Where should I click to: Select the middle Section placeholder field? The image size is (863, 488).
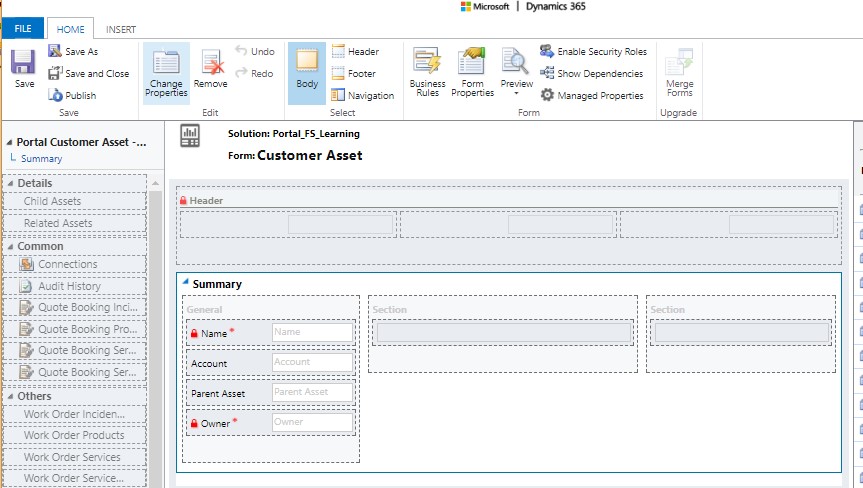[503, 333]
